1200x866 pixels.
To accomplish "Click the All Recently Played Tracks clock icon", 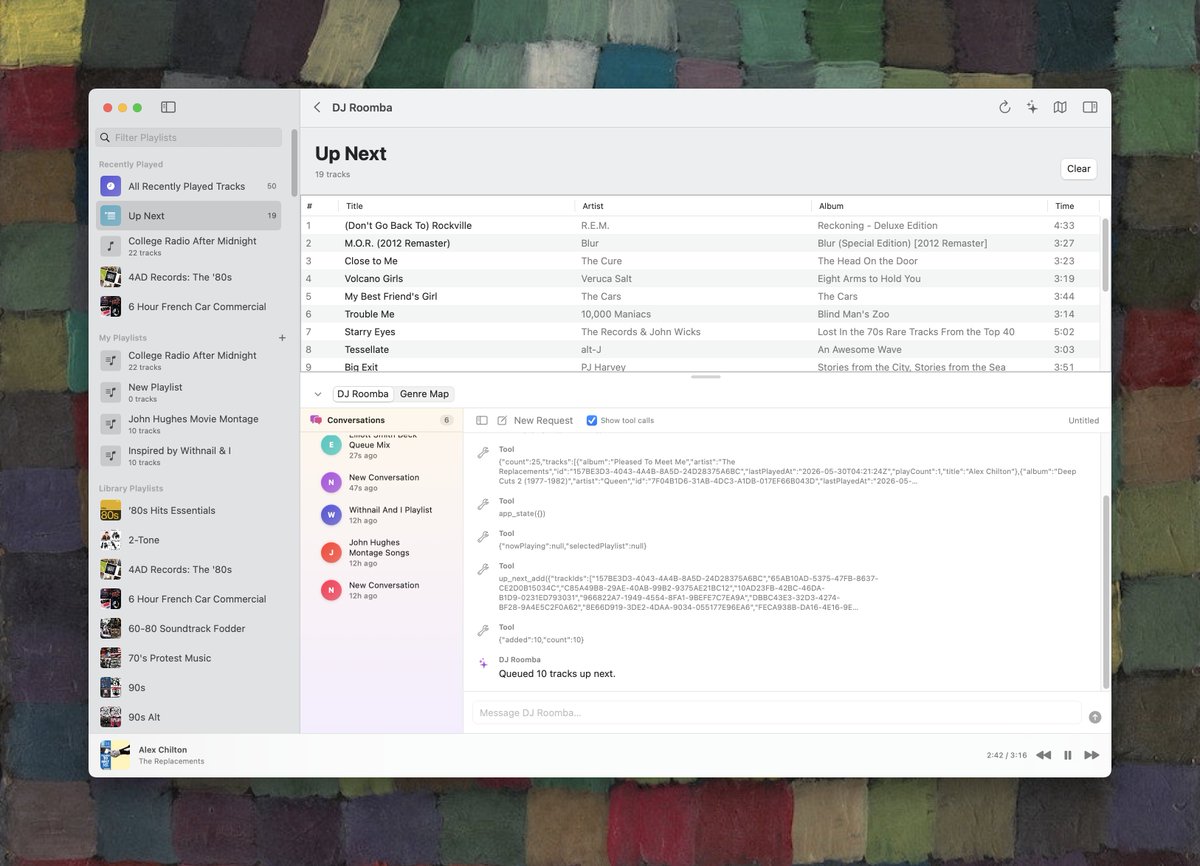I will 110,186.
